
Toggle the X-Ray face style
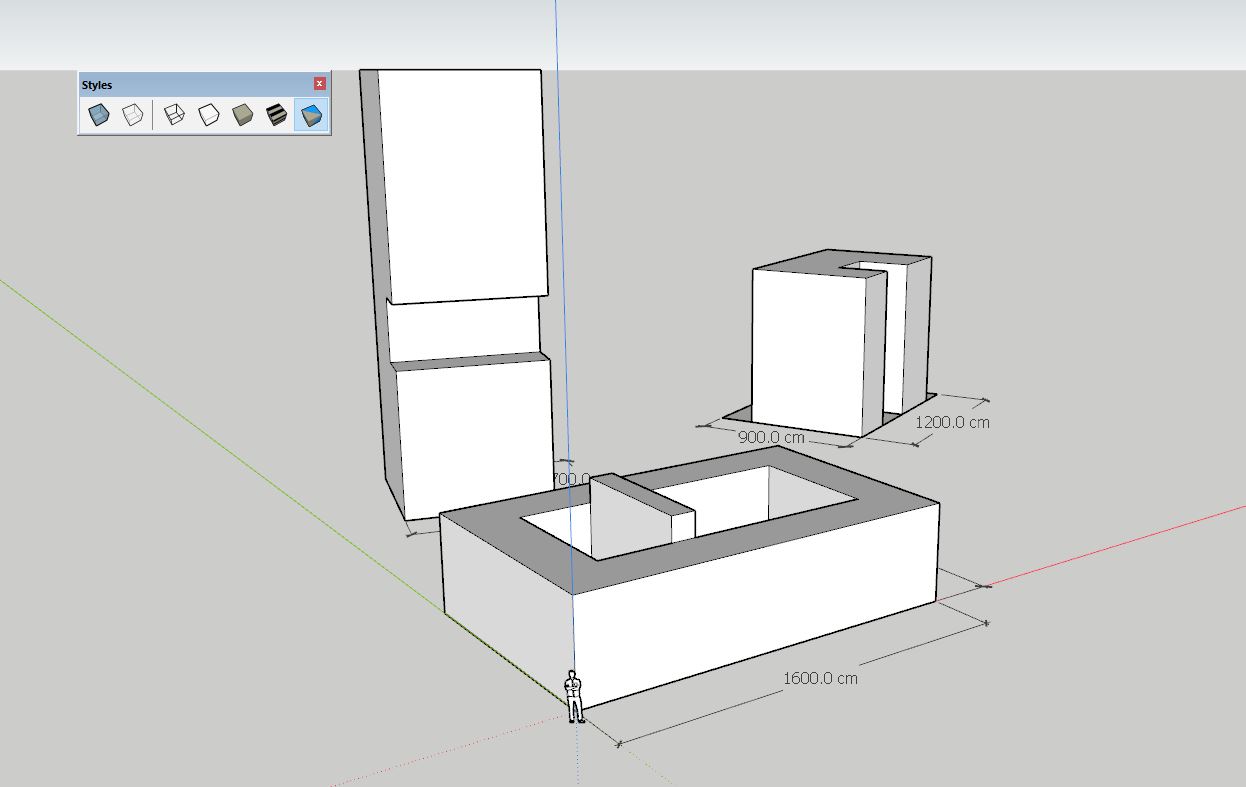(98, 115)
